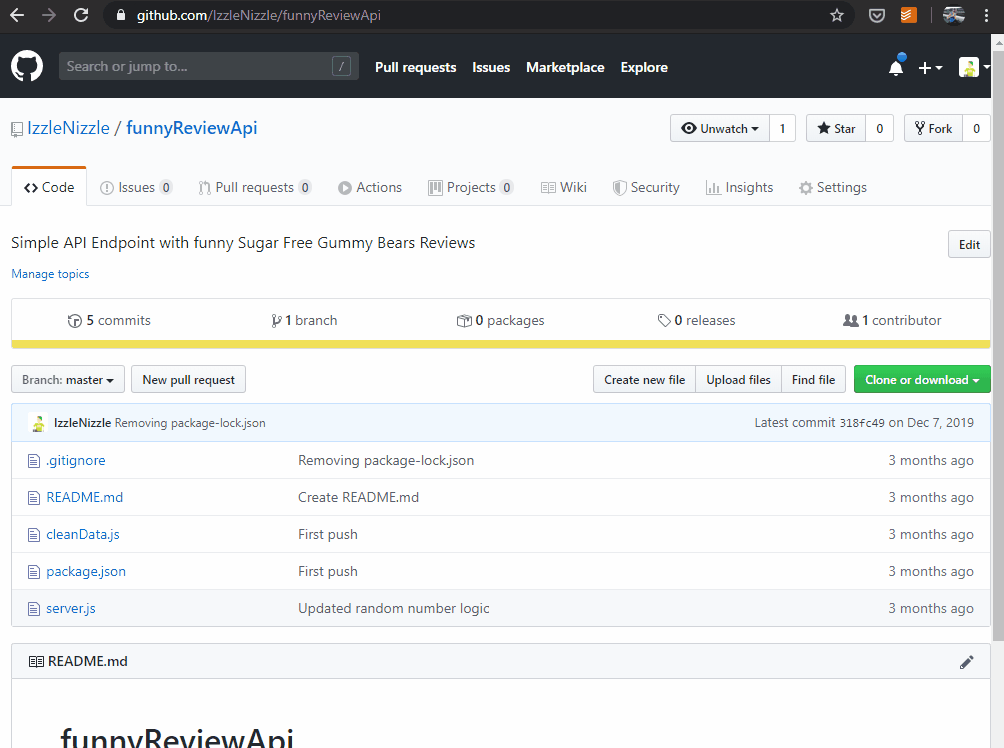This screenshot has height=748, width=1004.
Task: Open Issues in top navigation
Action: tap(491, 67)
